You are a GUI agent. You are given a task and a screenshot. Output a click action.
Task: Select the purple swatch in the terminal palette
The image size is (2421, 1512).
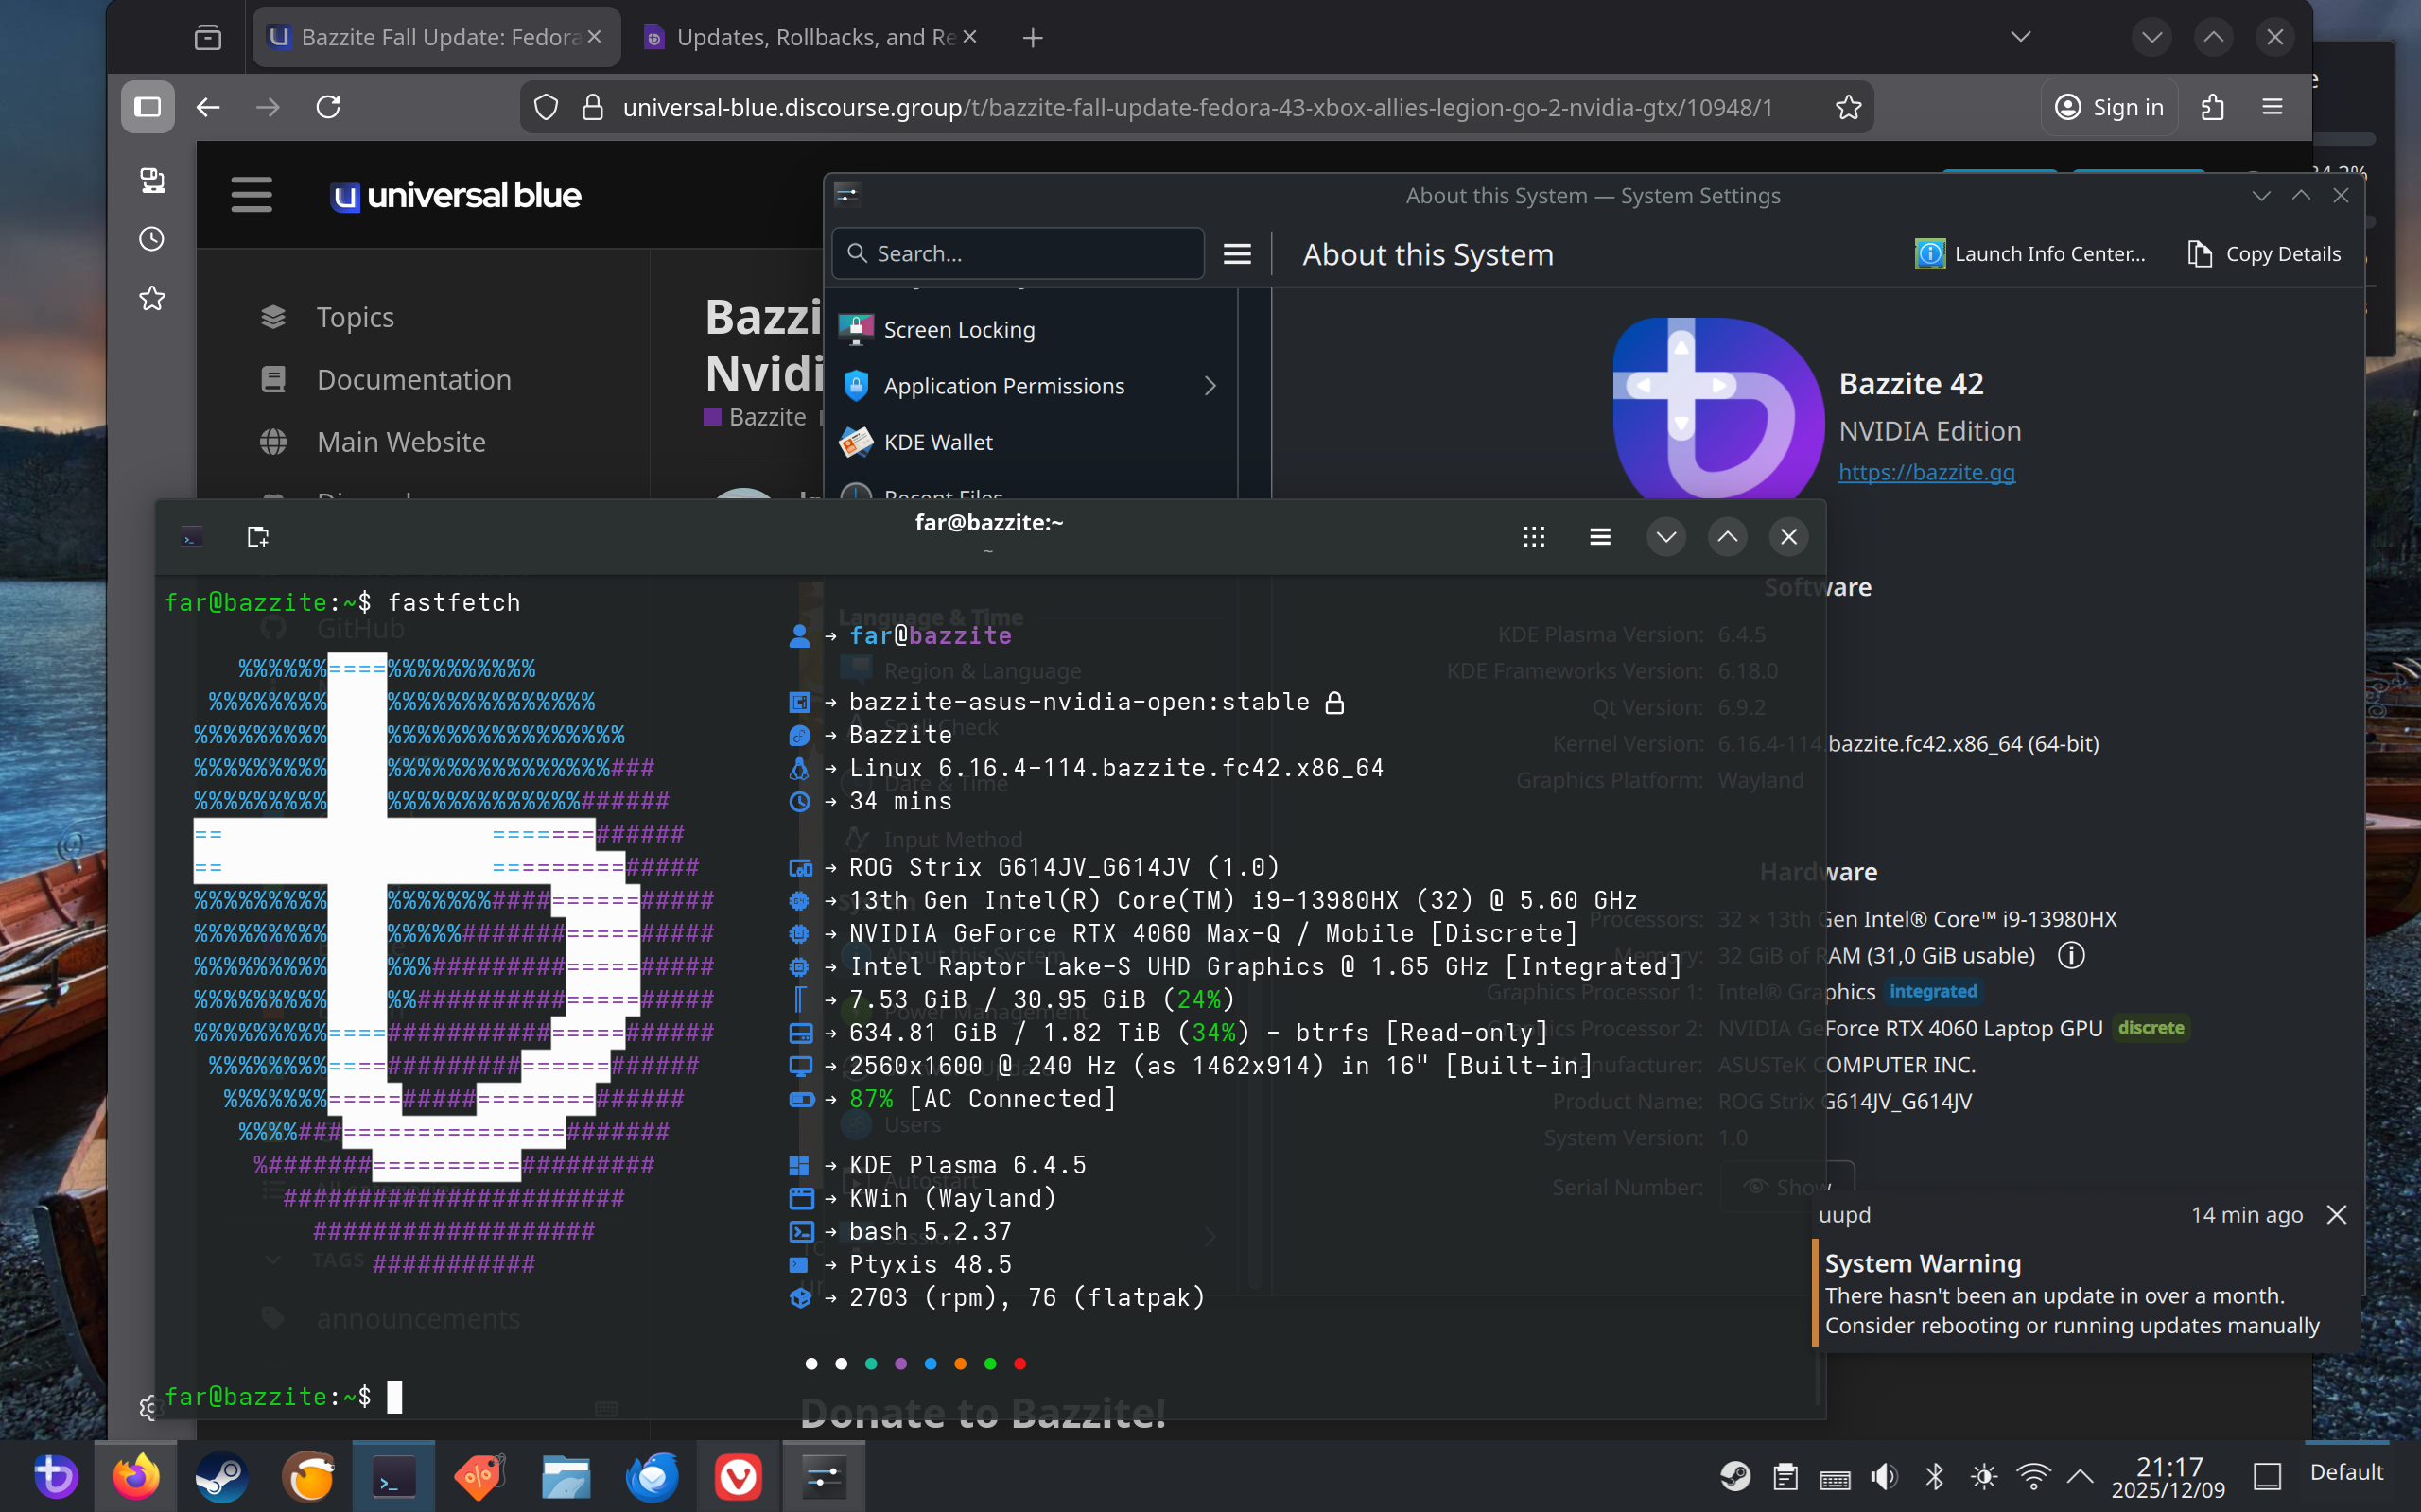[x=900, y=1363]
